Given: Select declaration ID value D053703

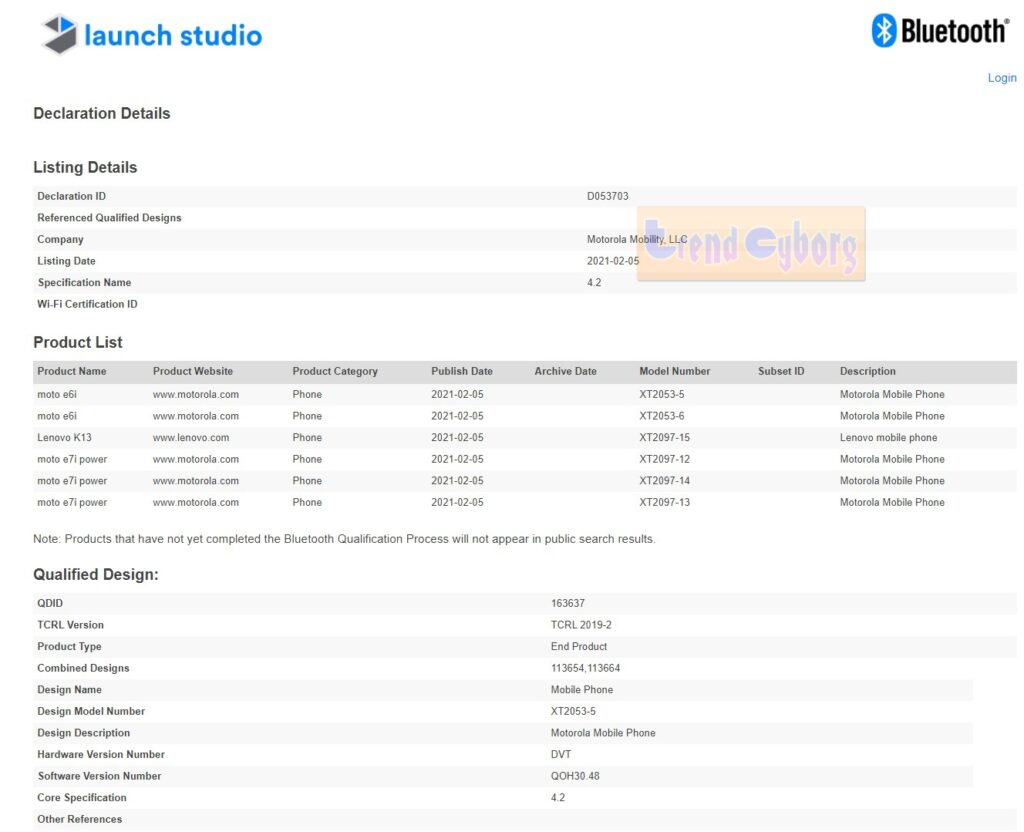Looking at the screenshot, I should pos(608,196).
